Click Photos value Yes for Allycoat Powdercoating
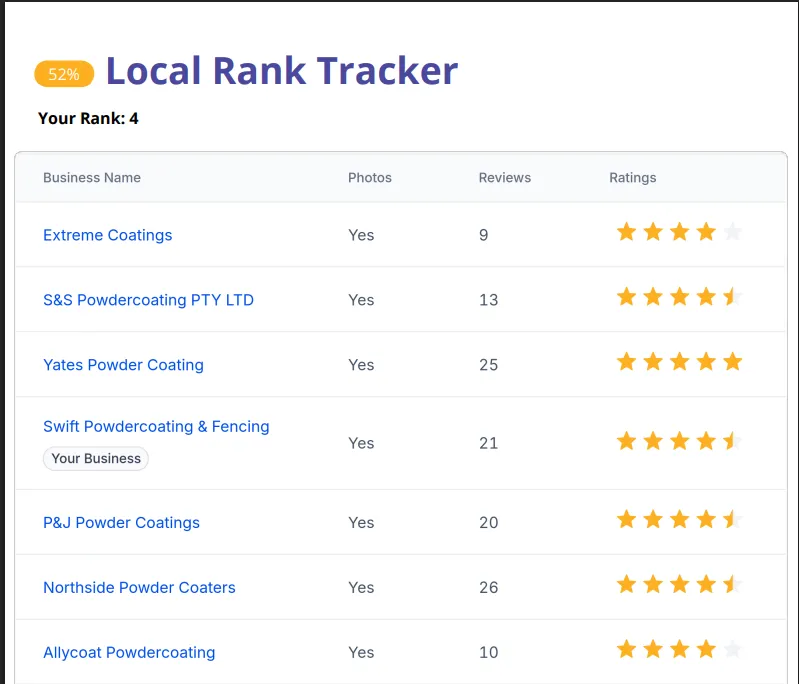This screenshot has height=684, width=799. coord(361,652)
